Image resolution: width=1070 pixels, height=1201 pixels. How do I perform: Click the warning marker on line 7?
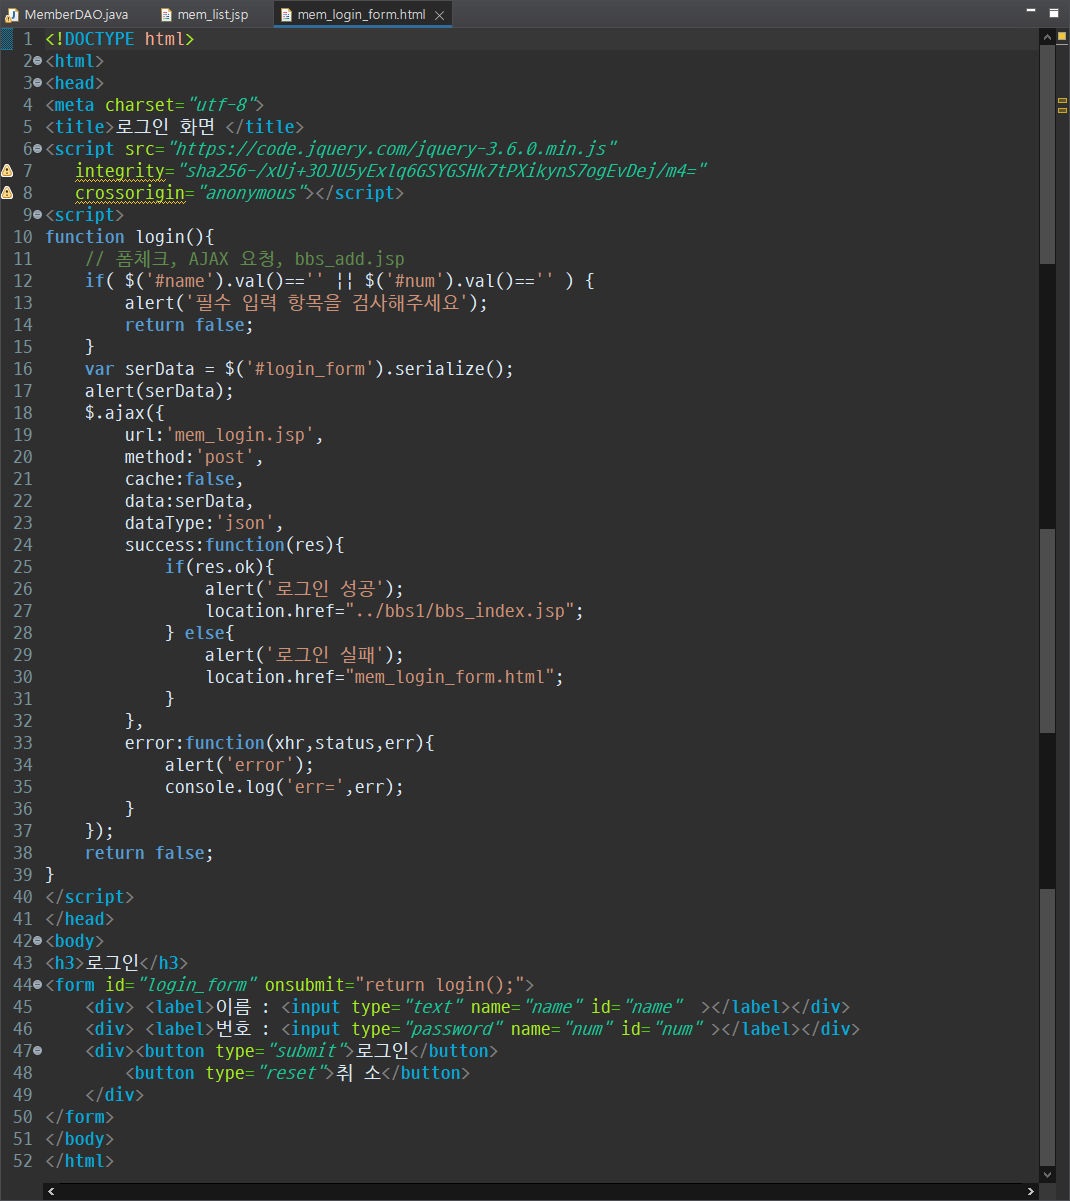click(7, 171)
